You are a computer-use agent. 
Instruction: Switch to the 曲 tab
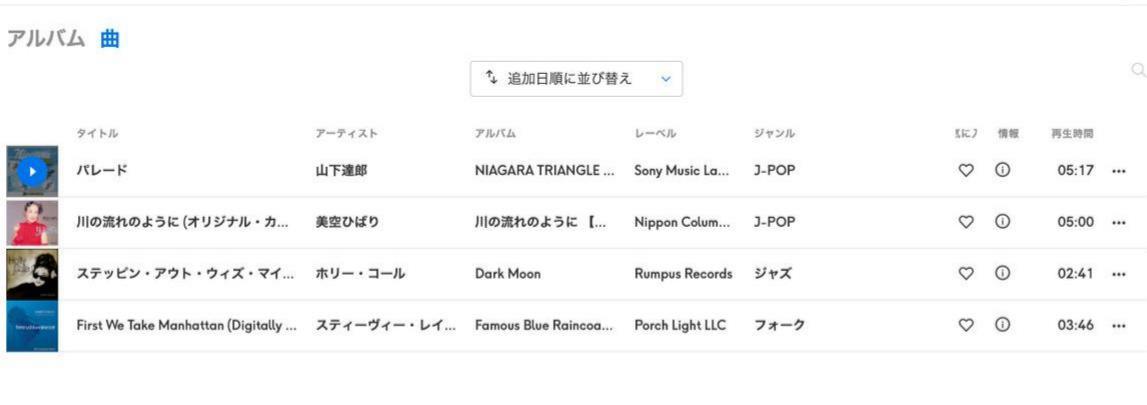click(x=110, y=39)
